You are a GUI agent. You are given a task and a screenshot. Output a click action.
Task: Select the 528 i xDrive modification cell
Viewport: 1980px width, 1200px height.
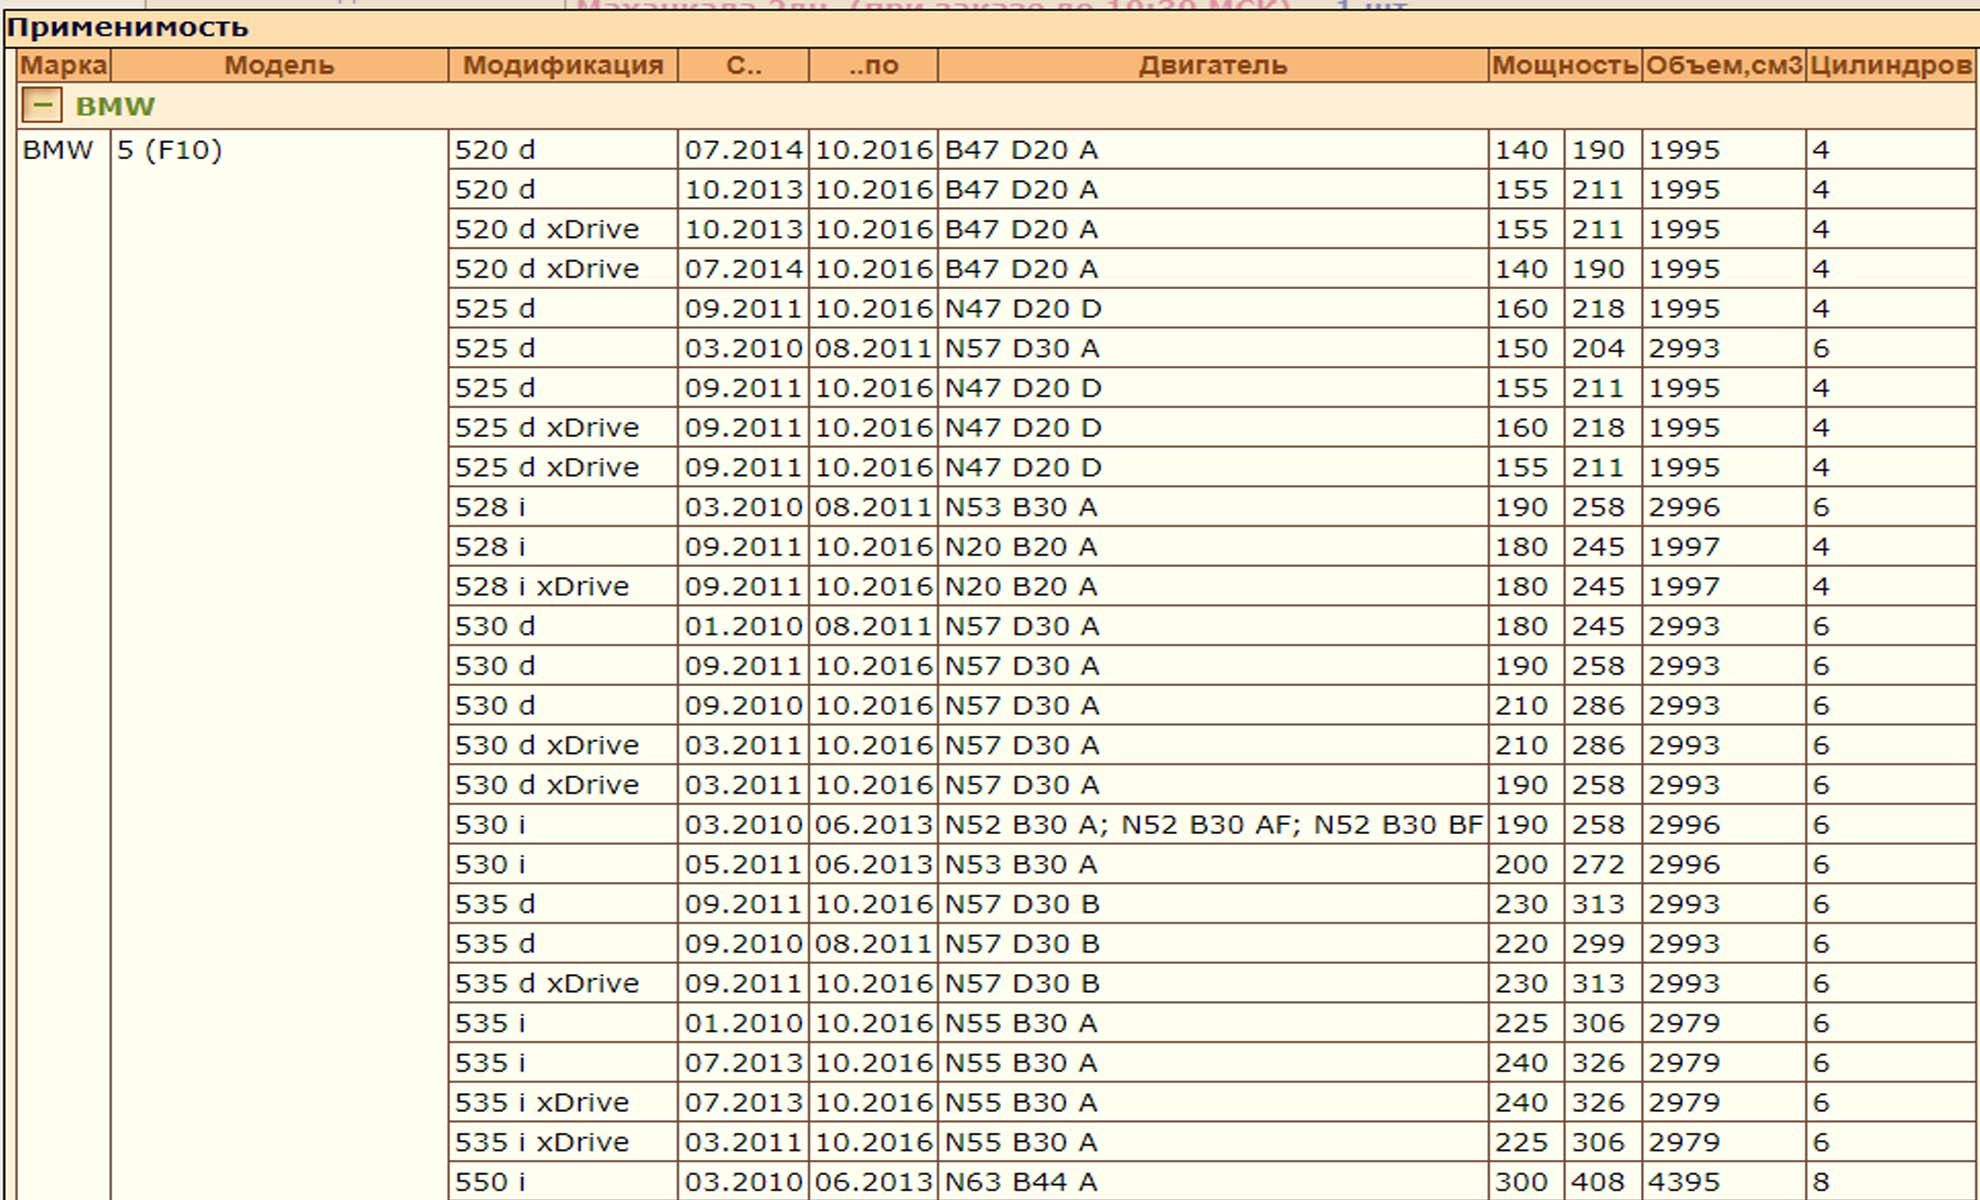tap(542, 586)
